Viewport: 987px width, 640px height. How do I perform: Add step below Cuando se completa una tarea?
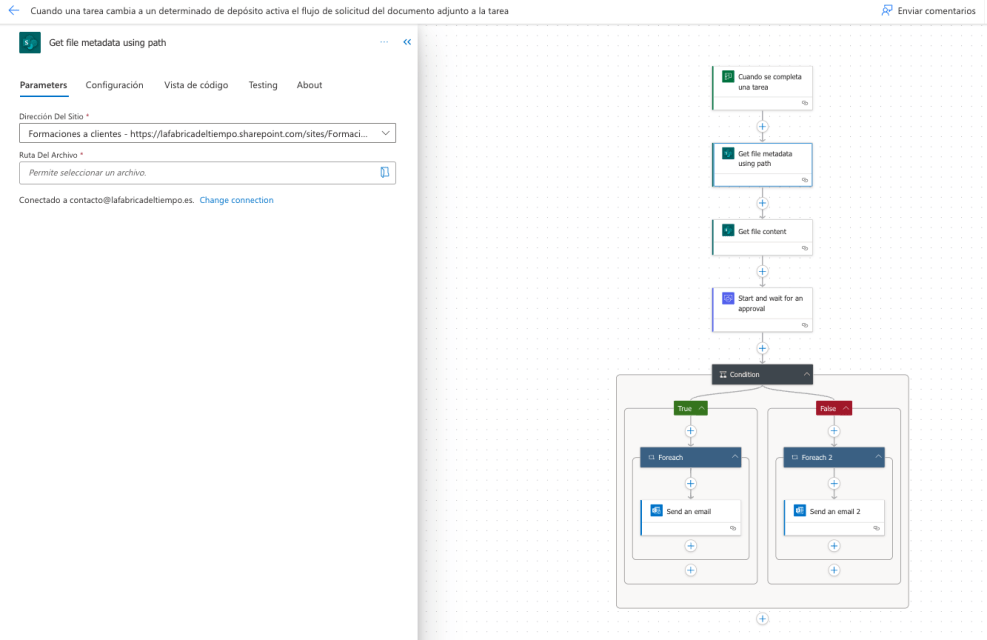[762, 126]
